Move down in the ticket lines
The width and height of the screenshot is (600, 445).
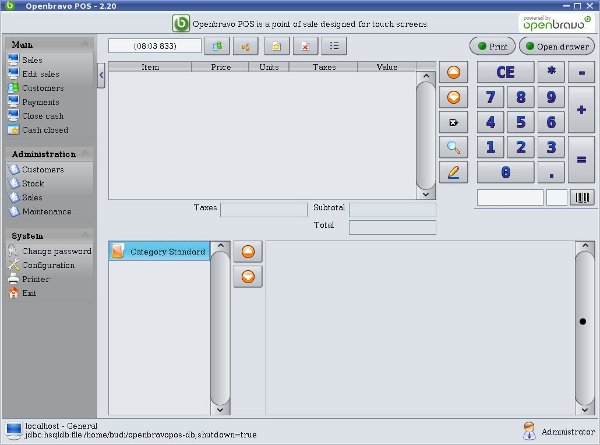pos(453,97)
